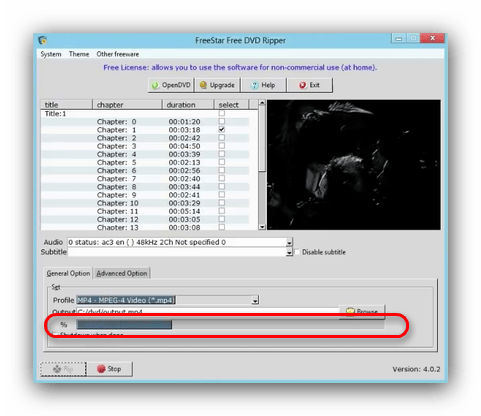Select the Chapter: 3 row text
This screenshot has width=481, height=416.
(116, 146)
